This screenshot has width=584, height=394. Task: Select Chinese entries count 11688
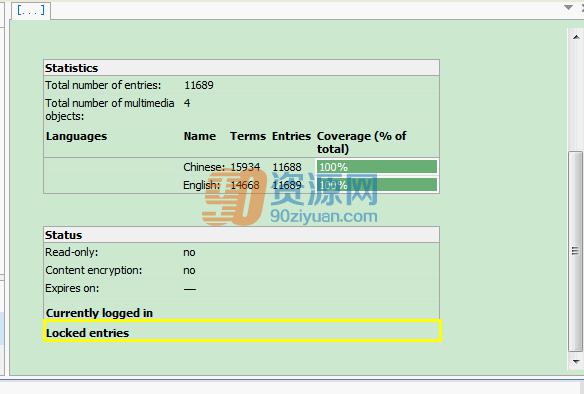pos(287,167)
